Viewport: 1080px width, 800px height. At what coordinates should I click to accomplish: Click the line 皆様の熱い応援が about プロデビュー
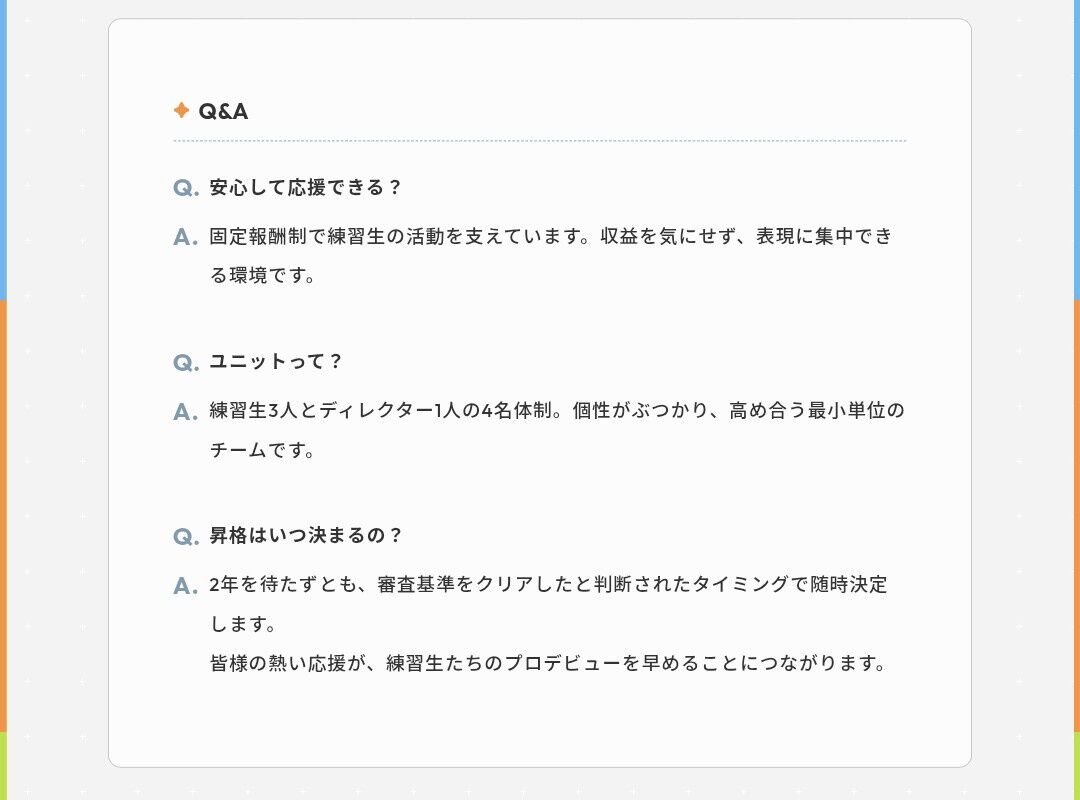(548, 663)
